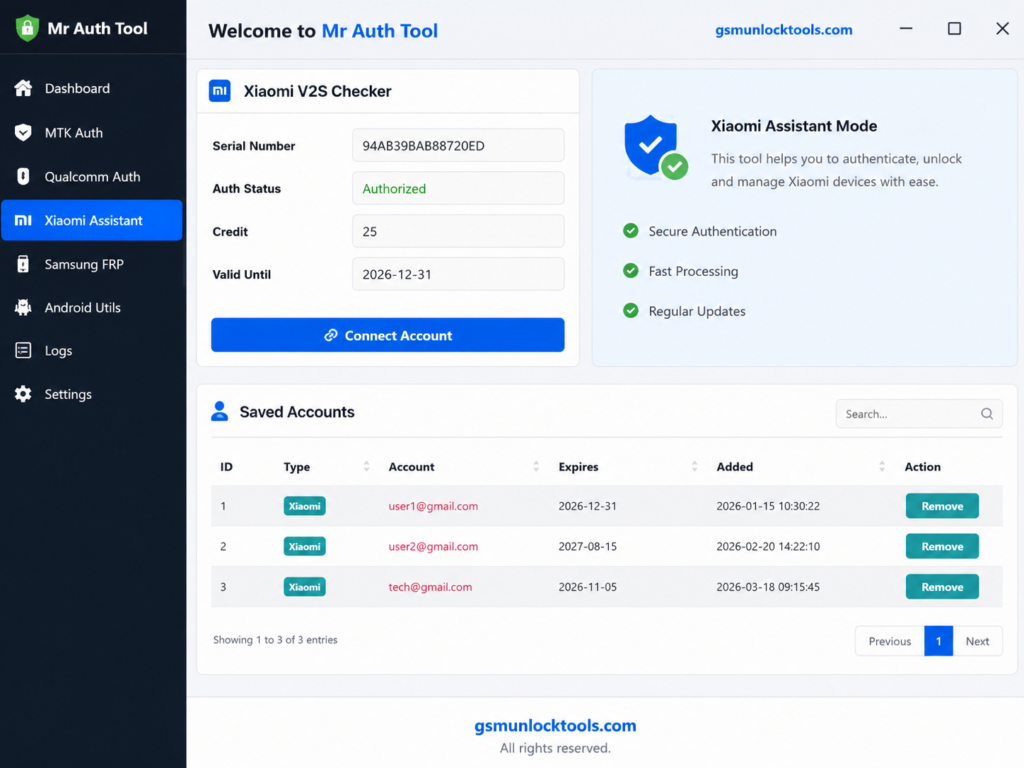Click the Android Utils robot icon
The image size is (1024, 768).
24,307
